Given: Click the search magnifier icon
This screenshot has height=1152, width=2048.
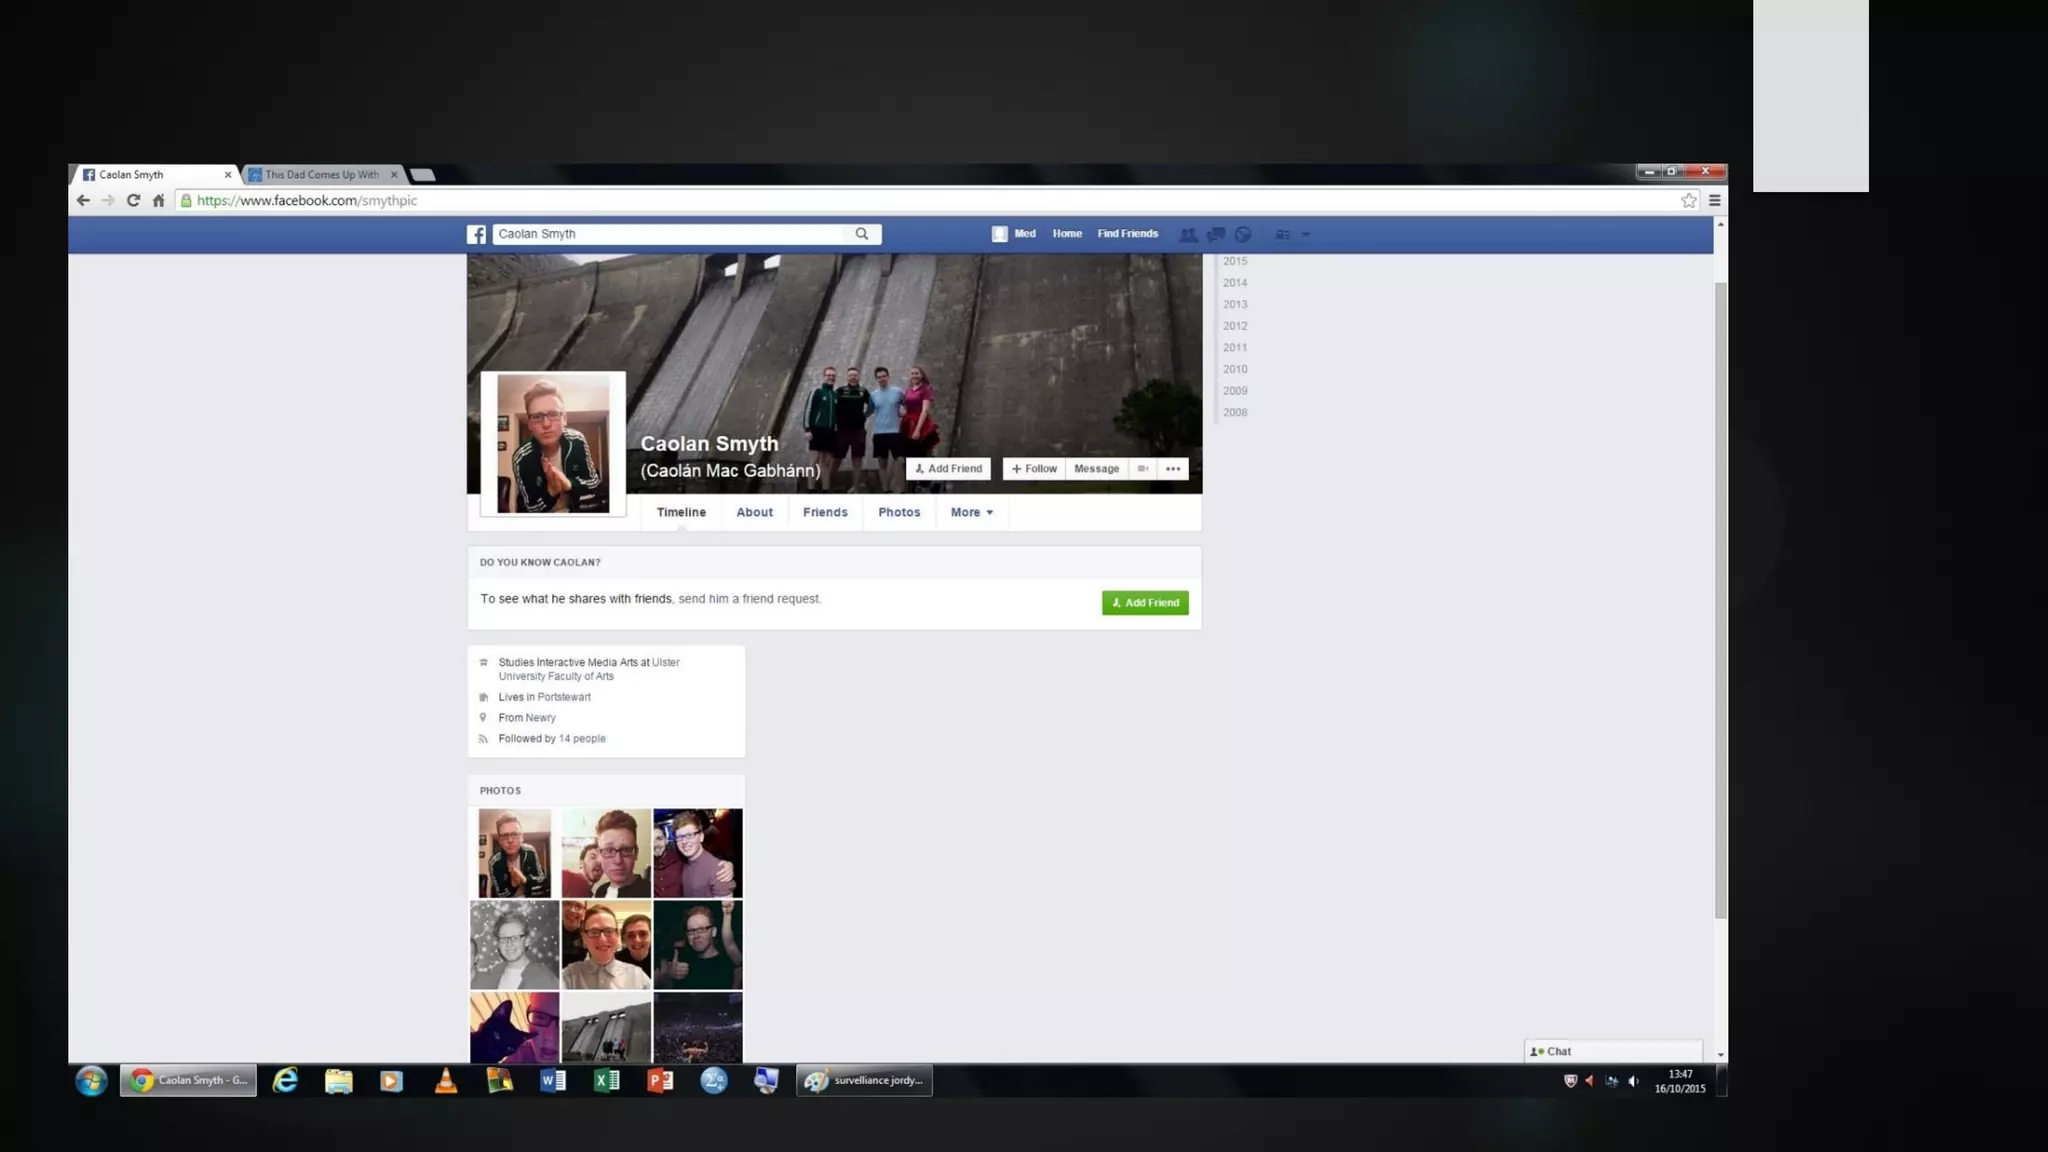Looking at the screenshot, I should tap(862, 234).
